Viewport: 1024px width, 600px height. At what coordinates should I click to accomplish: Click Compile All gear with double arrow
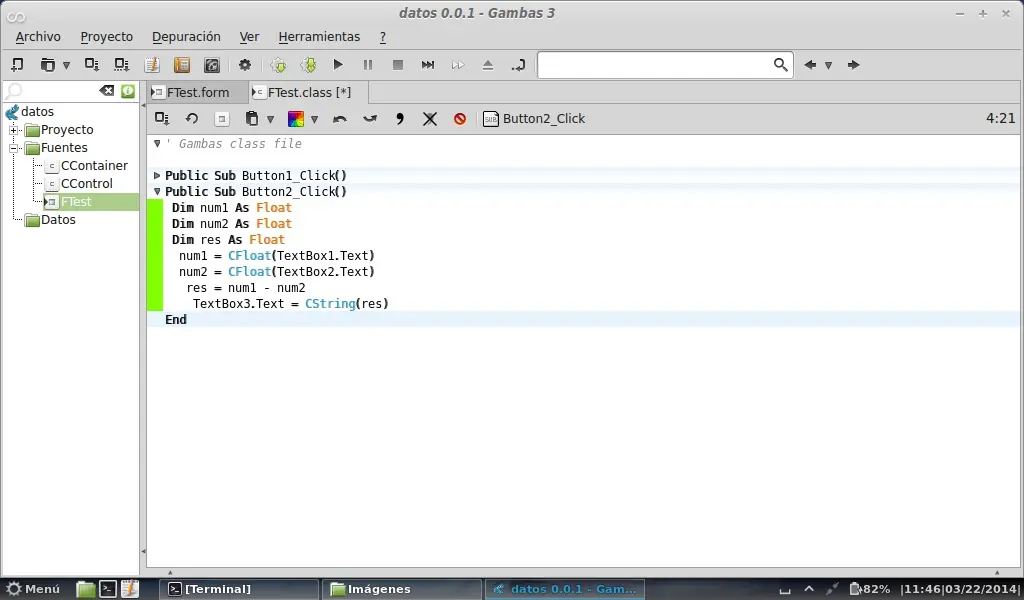pos(308,65)
